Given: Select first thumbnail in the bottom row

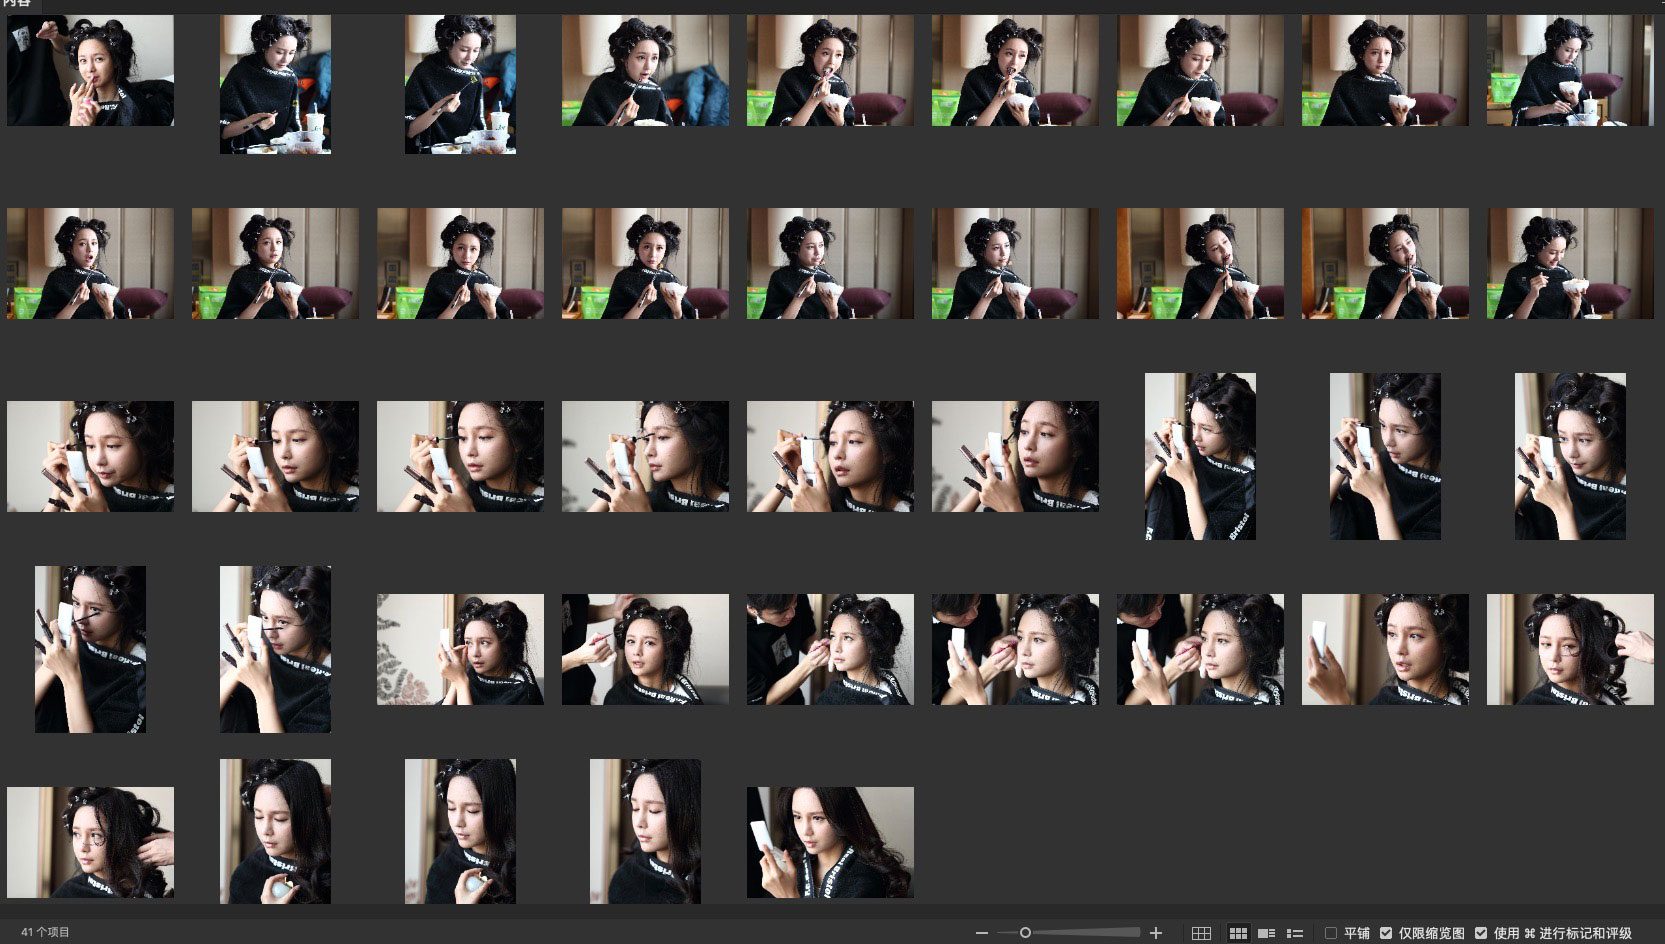Looking at the screenshot, I should tap(90, 842).
